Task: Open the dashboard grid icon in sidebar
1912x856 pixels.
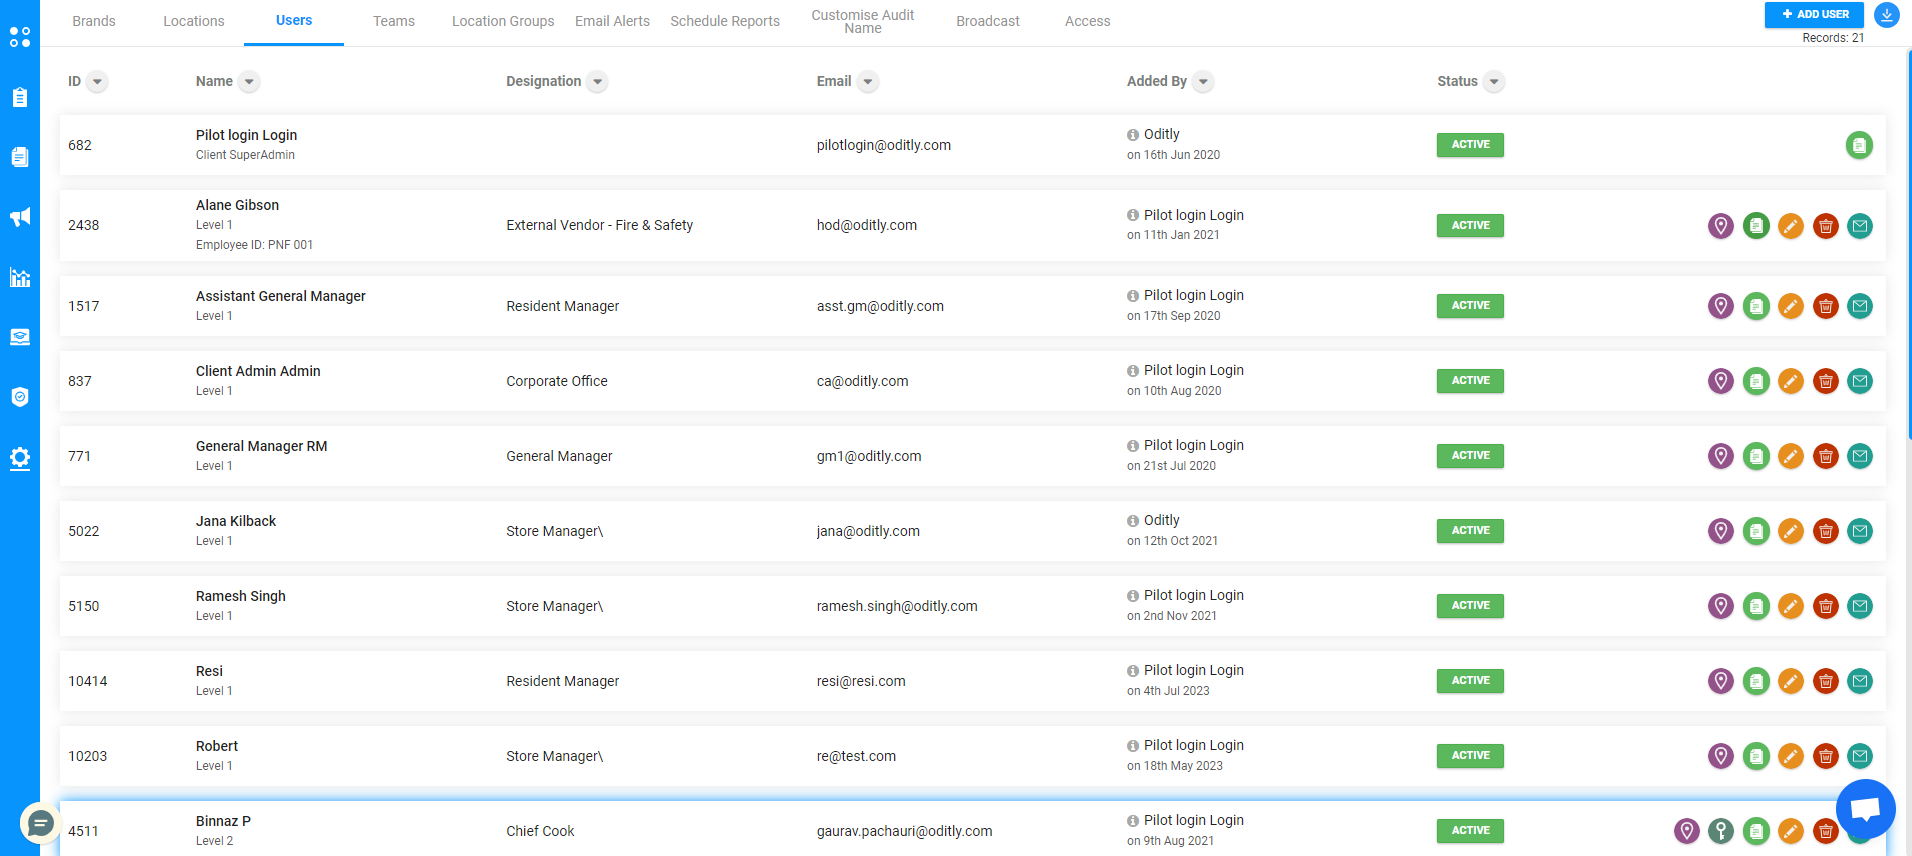Action: click(20, 37)
